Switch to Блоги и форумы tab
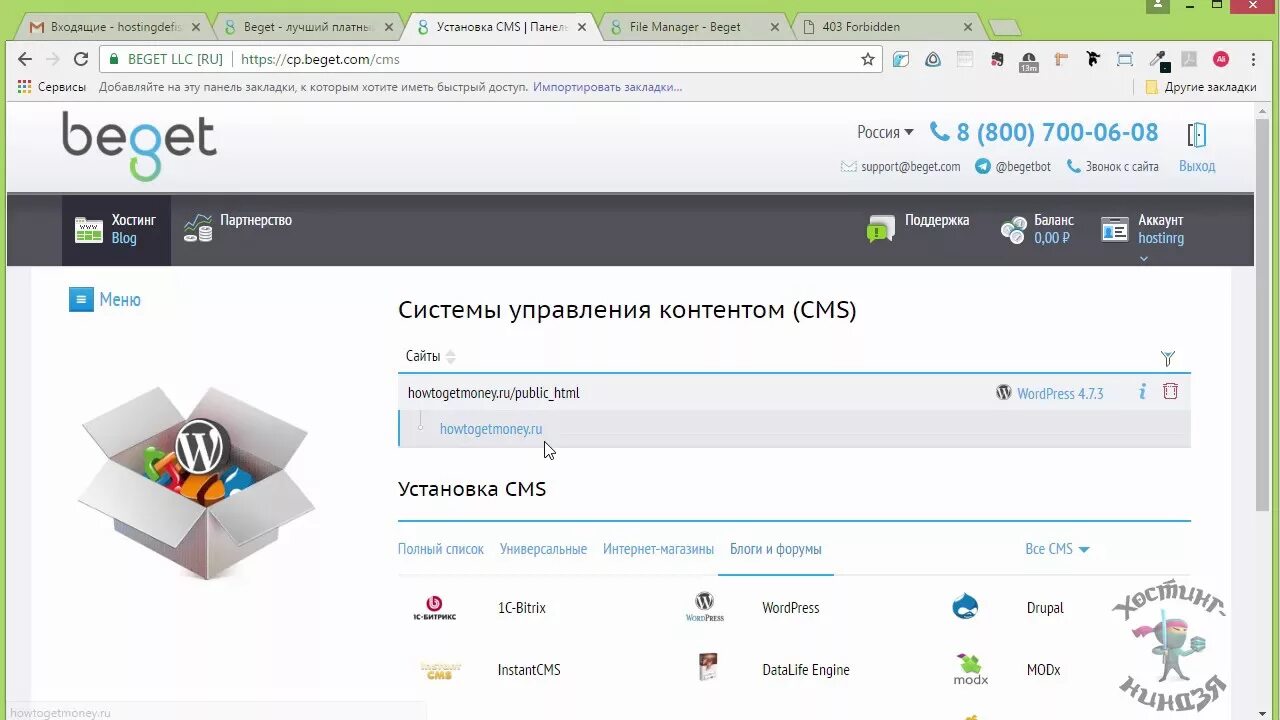Image resolution: width=1280 pixels, height=720 pixels. (776, 549)
